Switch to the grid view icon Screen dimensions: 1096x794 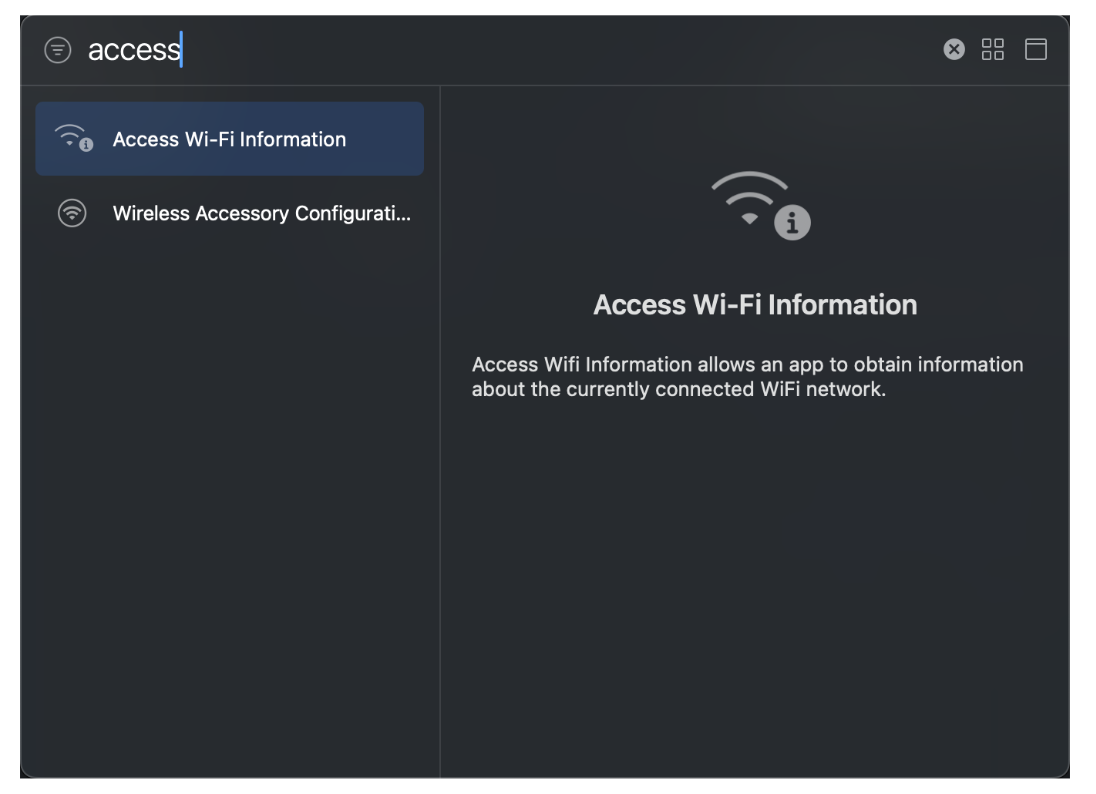coord(993,49)
